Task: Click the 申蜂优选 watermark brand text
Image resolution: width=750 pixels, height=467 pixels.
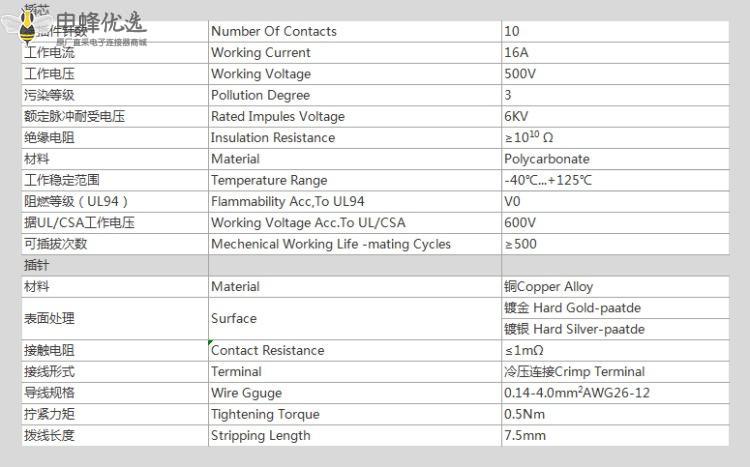Action: click(x=100, y=22)
